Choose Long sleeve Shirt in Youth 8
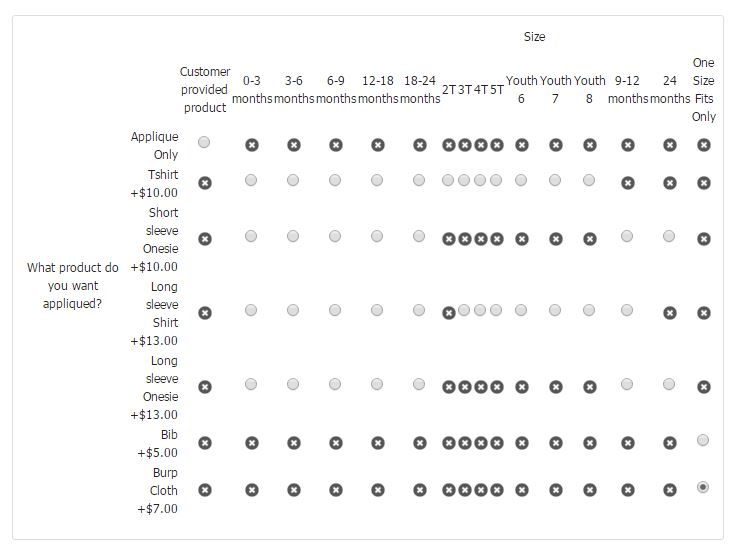Viewport: 733px width, 546px height. [589, 310]
